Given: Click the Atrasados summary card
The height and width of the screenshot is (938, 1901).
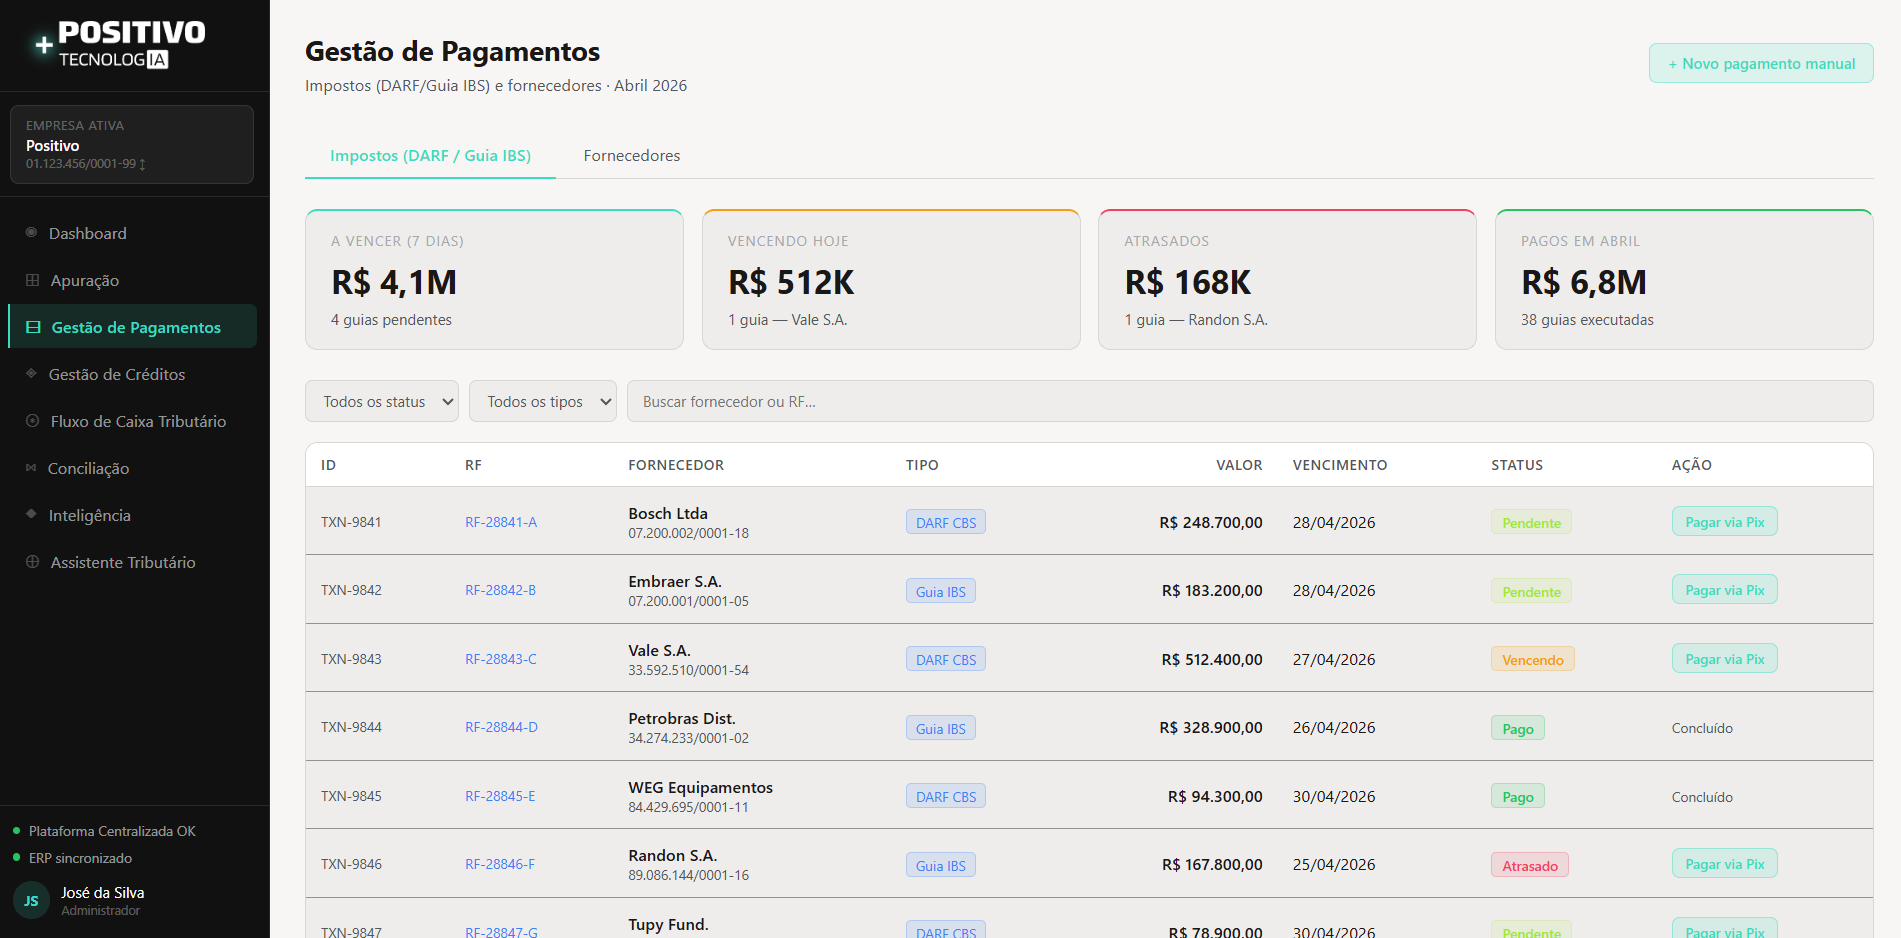Looking at the screenshot, I should point(1287,279).
